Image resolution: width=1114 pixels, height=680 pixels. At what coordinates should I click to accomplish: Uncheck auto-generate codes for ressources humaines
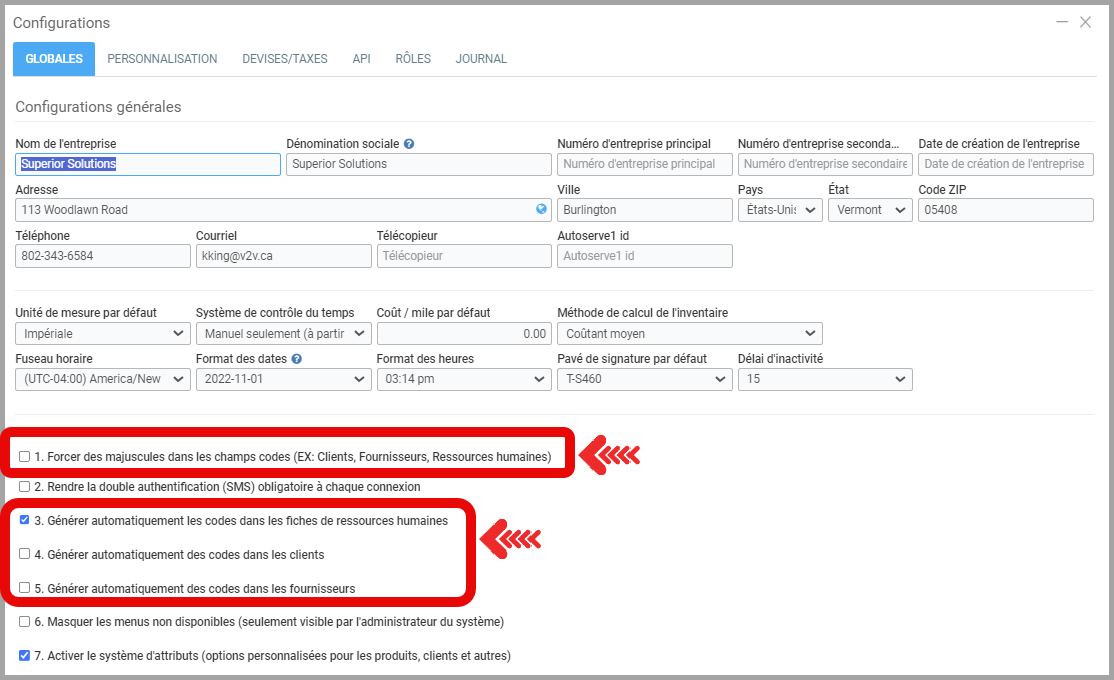(x=25, y=520)
